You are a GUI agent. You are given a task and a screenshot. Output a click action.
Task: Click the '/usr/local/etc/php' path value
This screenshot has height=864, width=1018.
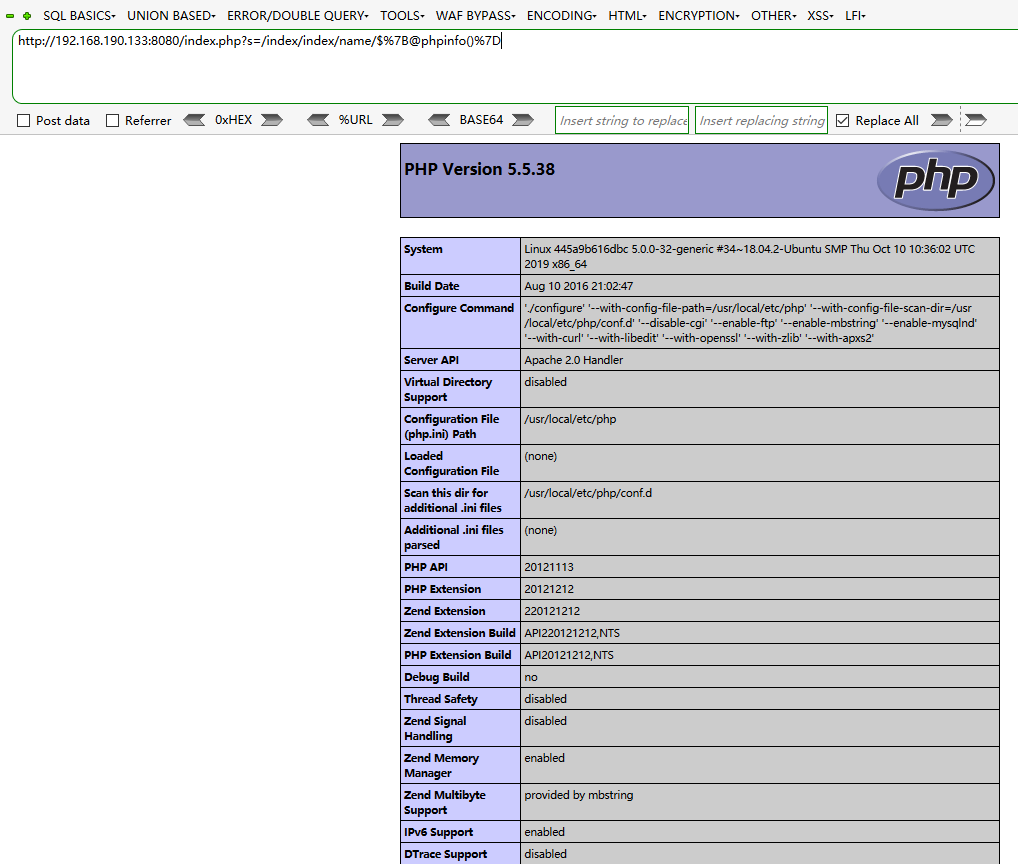click(x=570, y=419)
